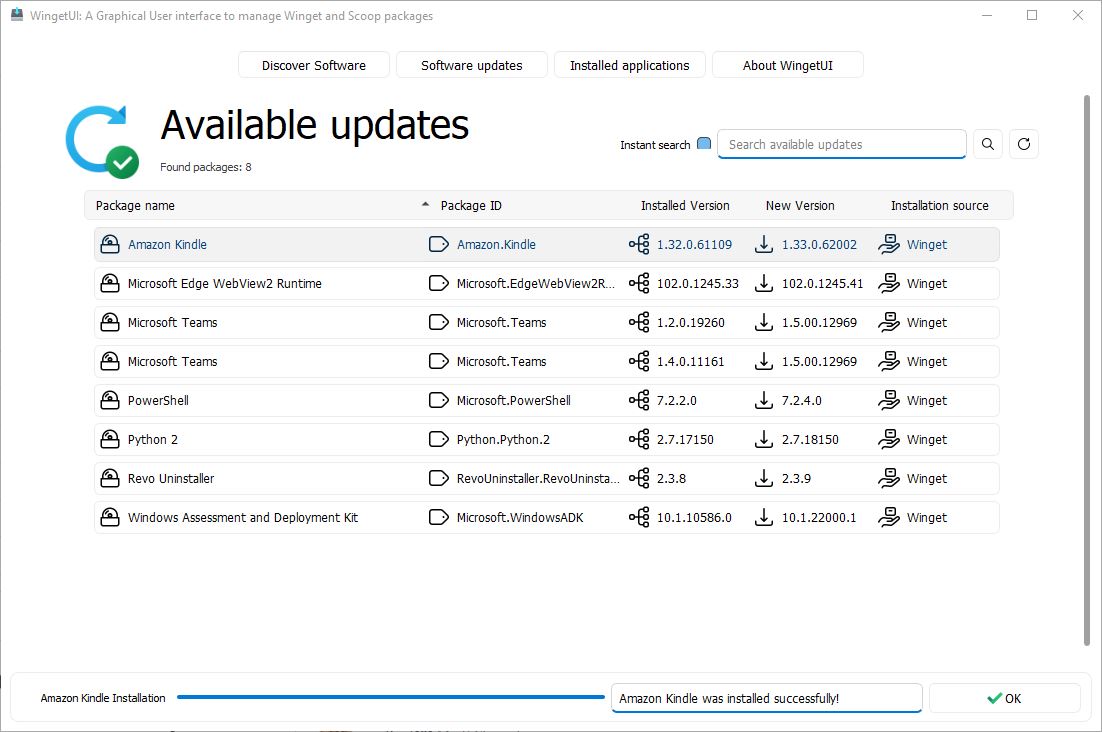This screenshot has width=1102, height=732.
Task: Select Windows Assessment and Deployment Kit name
Action: point(242,517)
